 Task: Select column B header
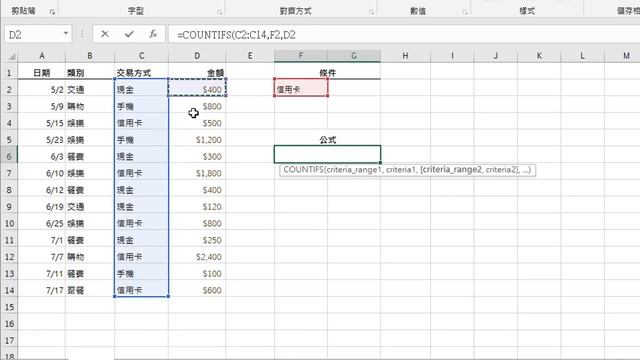pyautogui.click(x=90, y=56)
